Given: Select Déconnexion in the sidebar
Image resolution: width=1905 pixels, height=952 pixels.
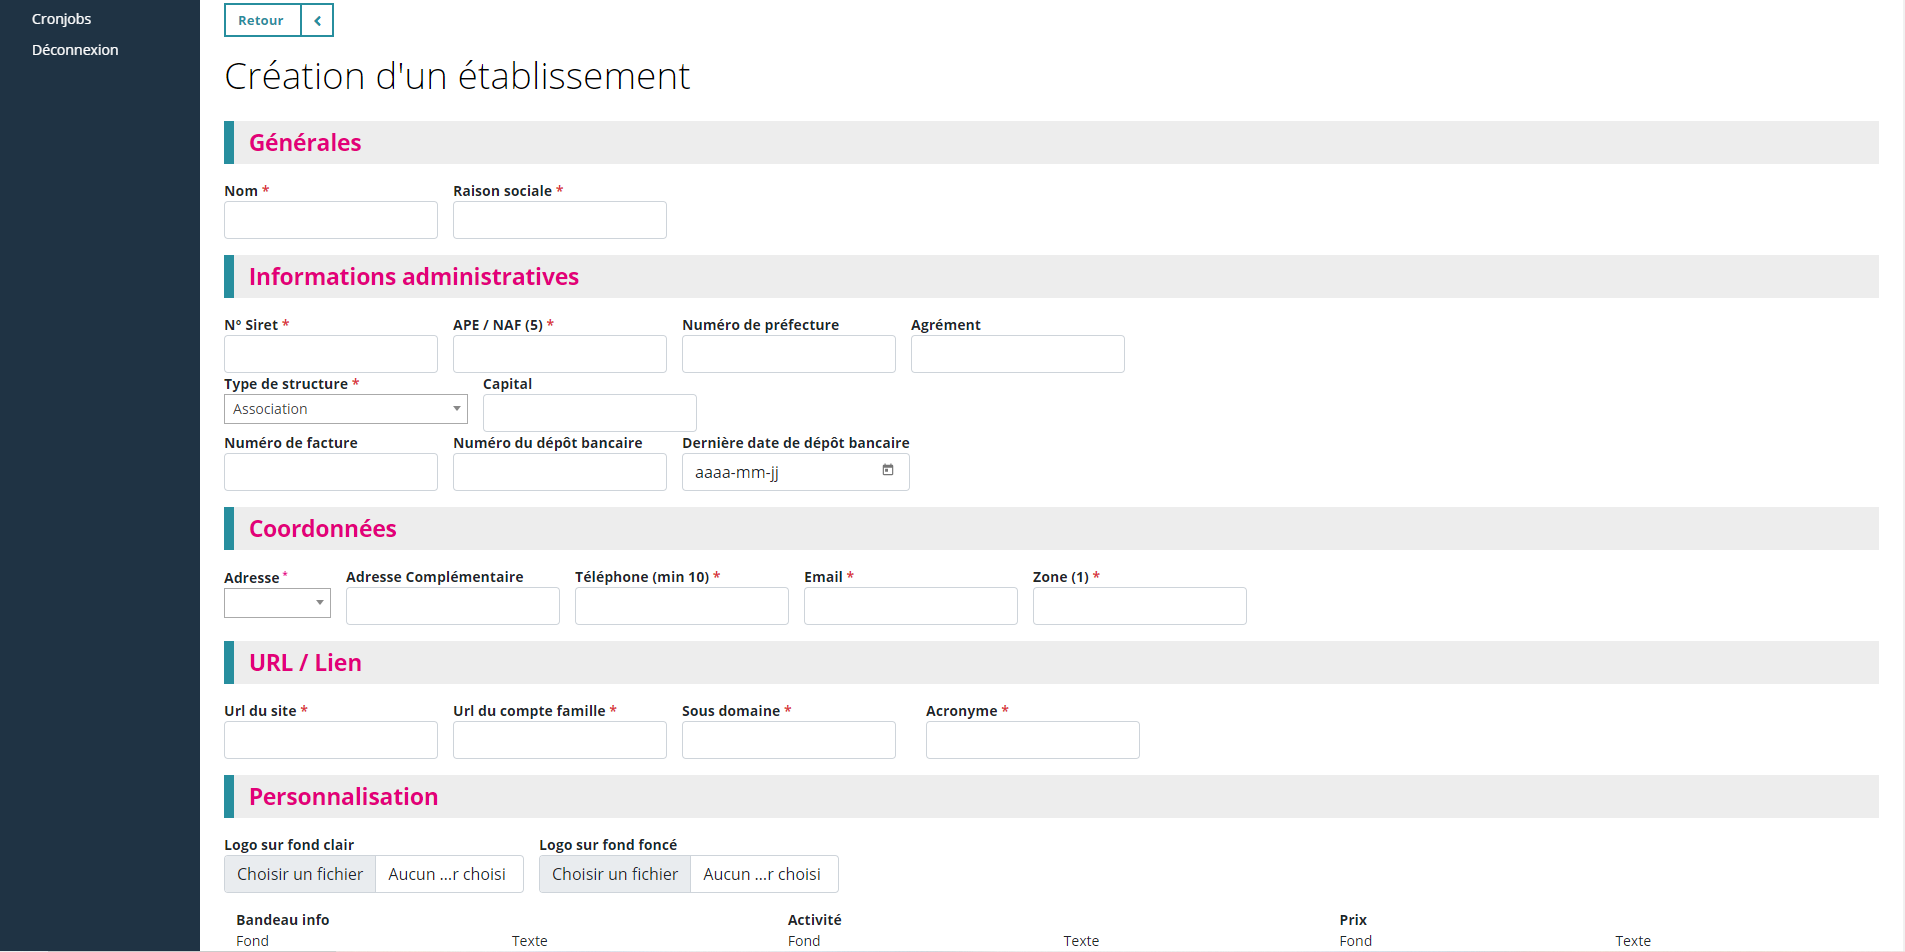Looking at the screenshot, I should coord(75,50).
